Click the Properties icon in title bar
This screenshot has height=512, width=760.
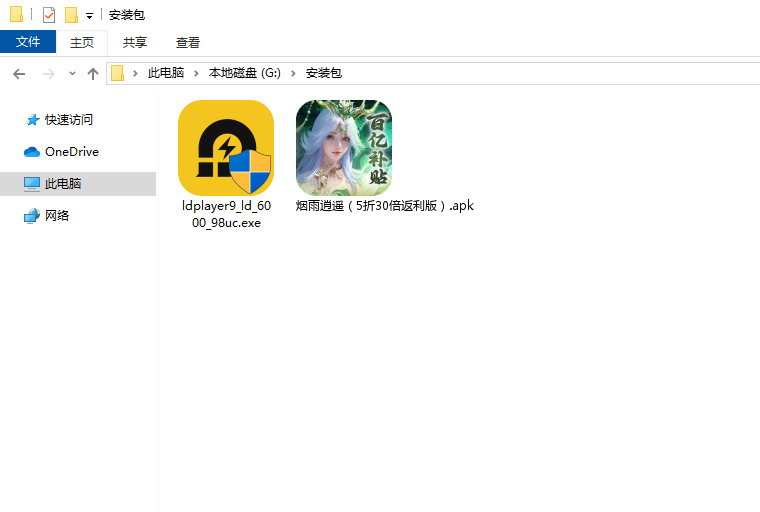click(49, 15)
